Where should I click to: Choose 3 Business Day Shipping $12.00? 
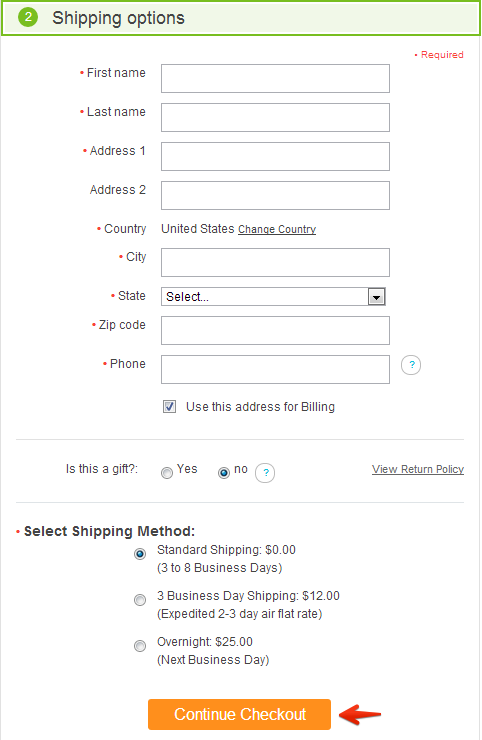pos(140,600)
